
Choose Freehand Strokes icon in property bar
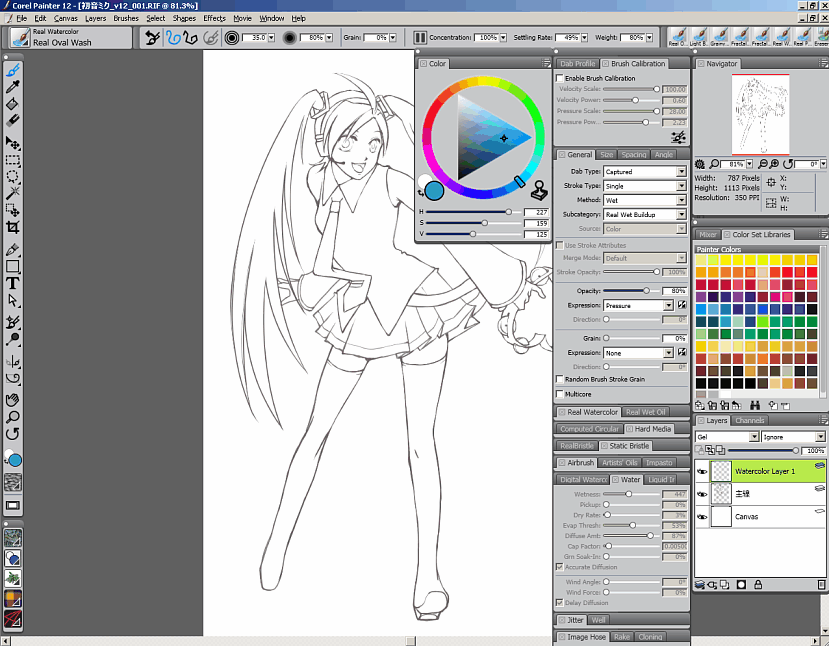coord(173,38)
